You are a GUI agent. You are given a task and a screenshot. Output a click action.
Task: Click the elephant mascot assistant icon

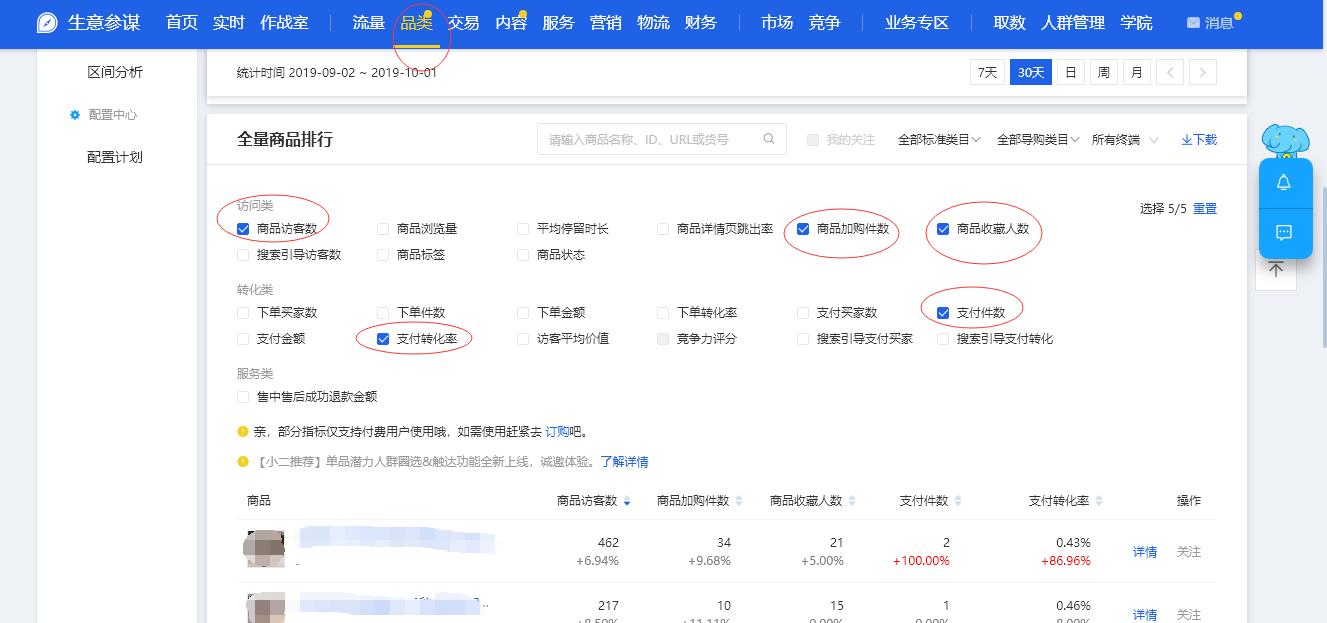click(x=1285, y=141)
